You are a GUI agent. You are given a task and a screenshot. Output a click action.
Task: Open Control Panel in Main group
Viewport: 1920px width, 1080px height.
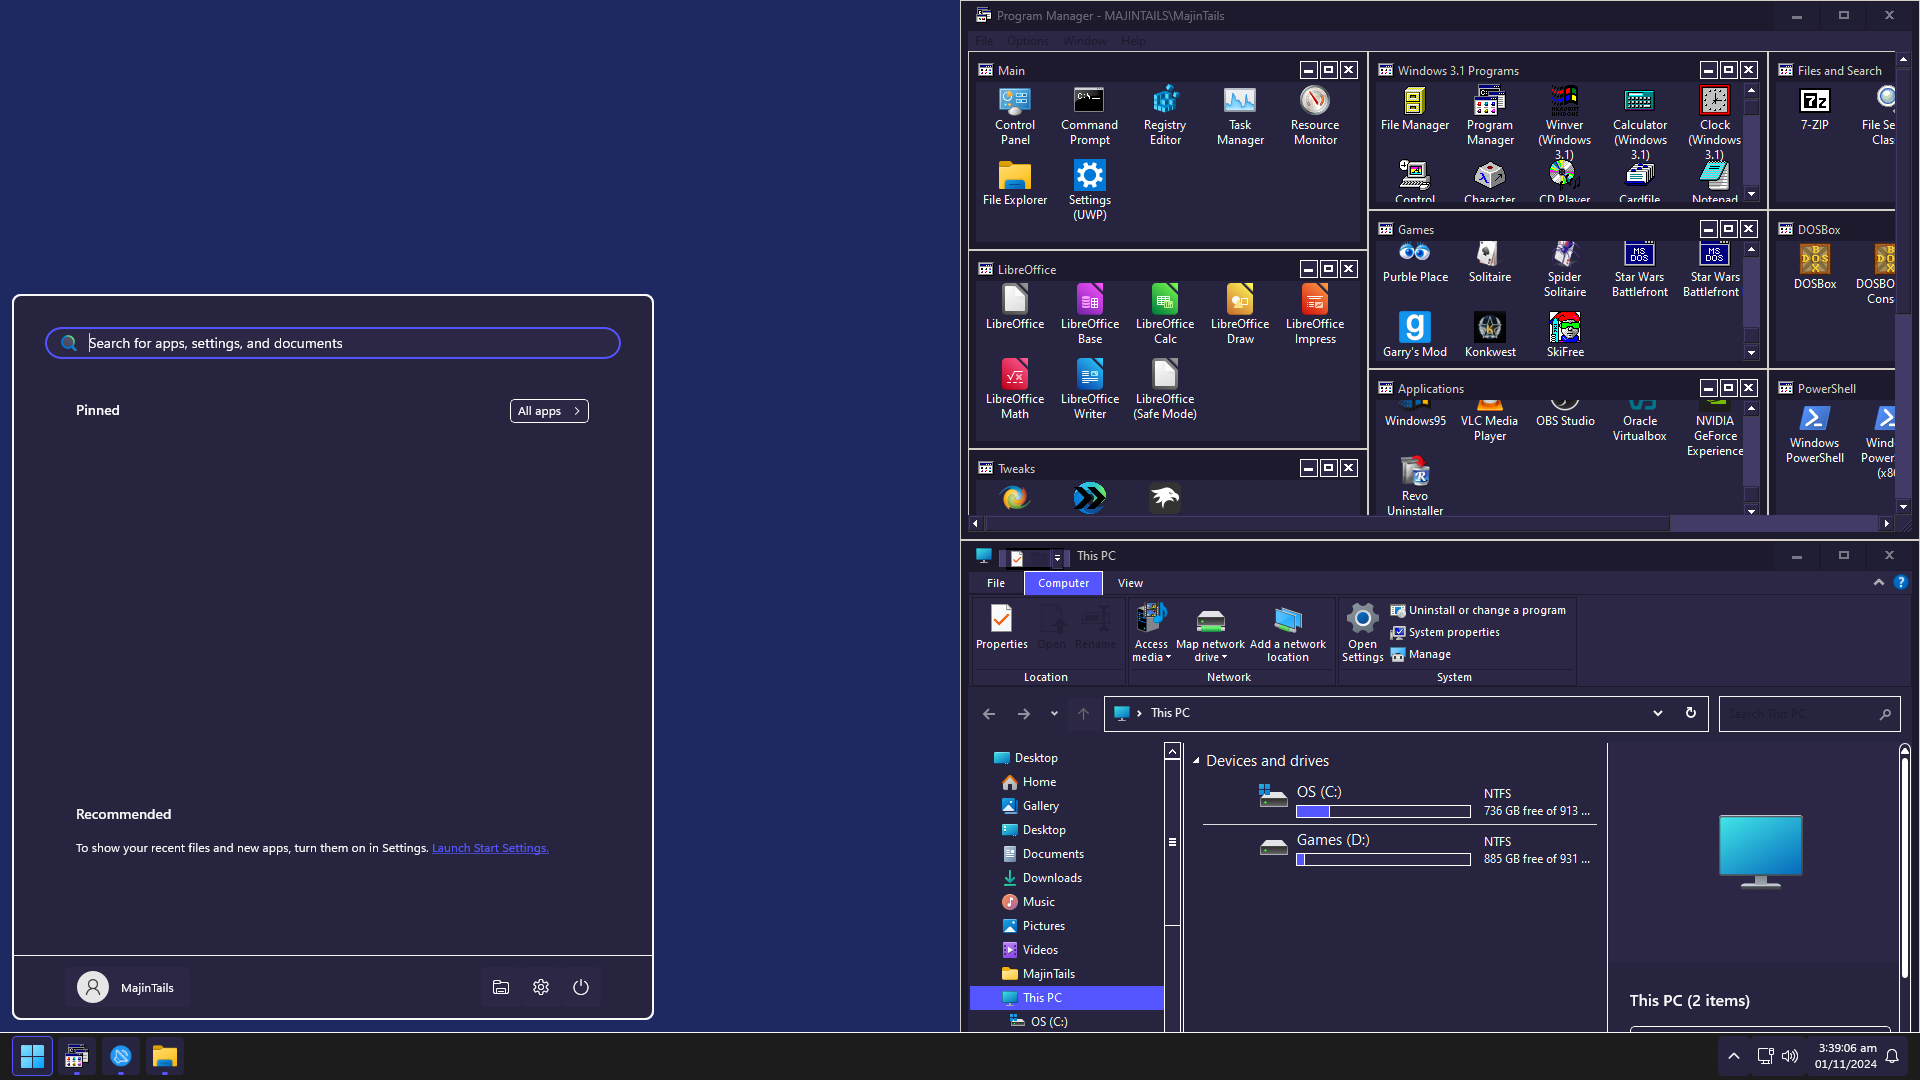pos(1014,116)
